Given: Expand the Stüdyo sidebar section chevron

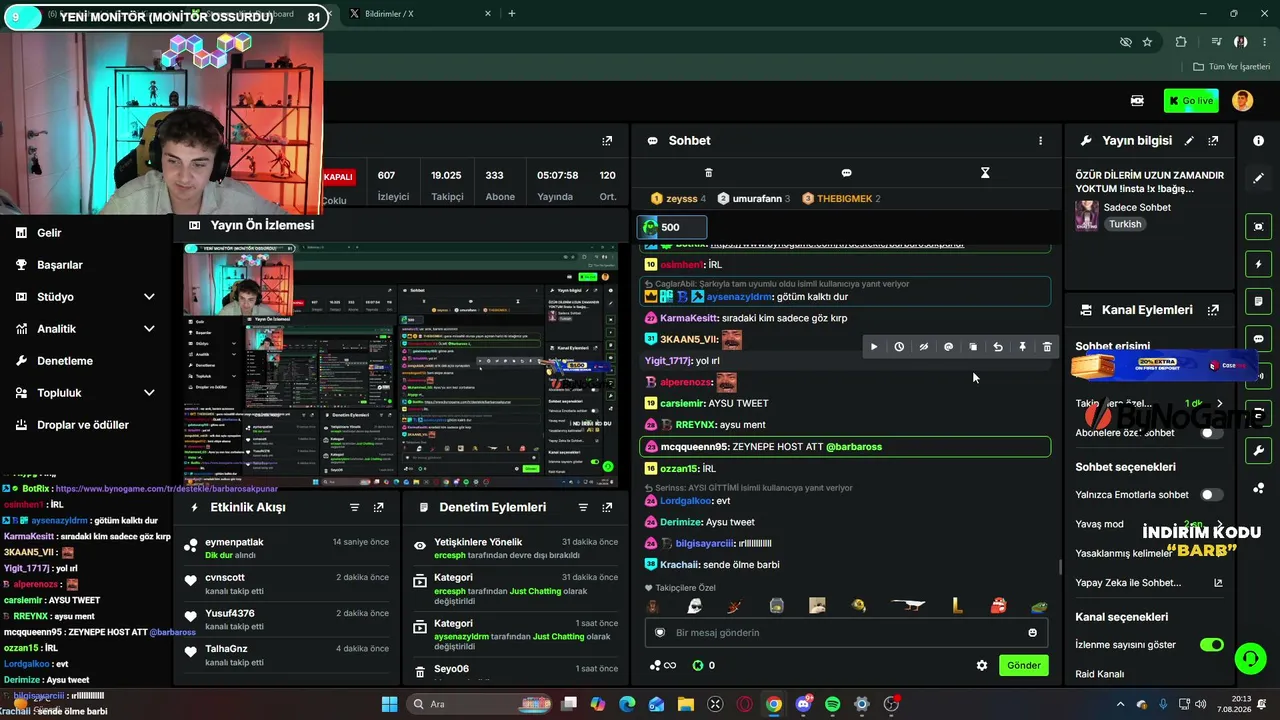Looking at the screenshot, I should (x=149, y=297).
